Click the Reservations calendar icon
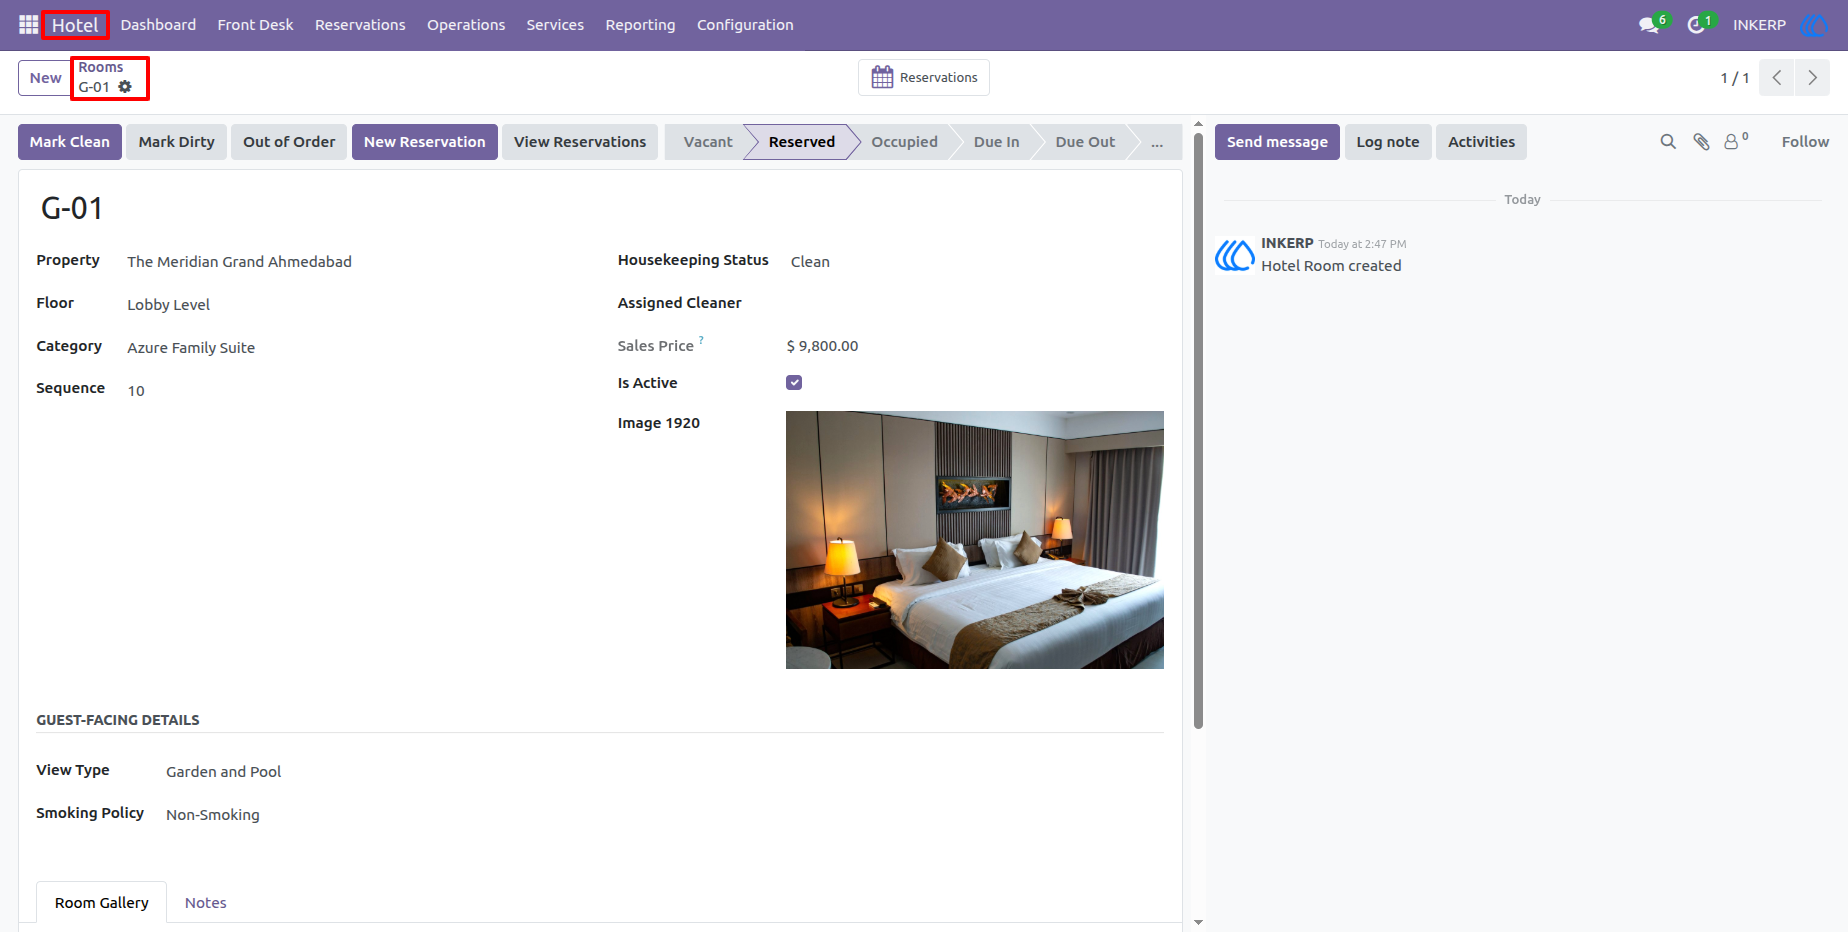 click(x=882, y=77)
